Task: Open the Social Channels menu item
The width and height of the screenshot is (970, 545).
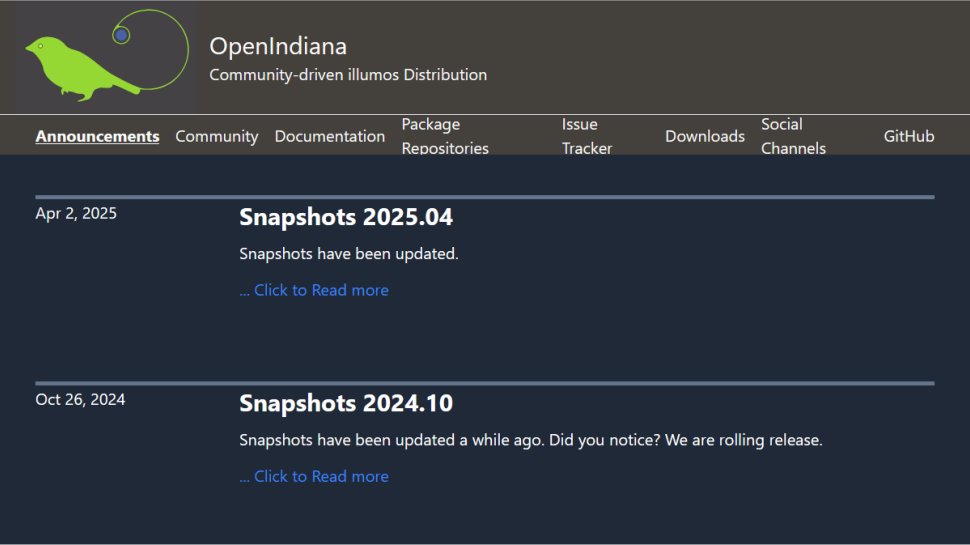Action: click(793, 136)
